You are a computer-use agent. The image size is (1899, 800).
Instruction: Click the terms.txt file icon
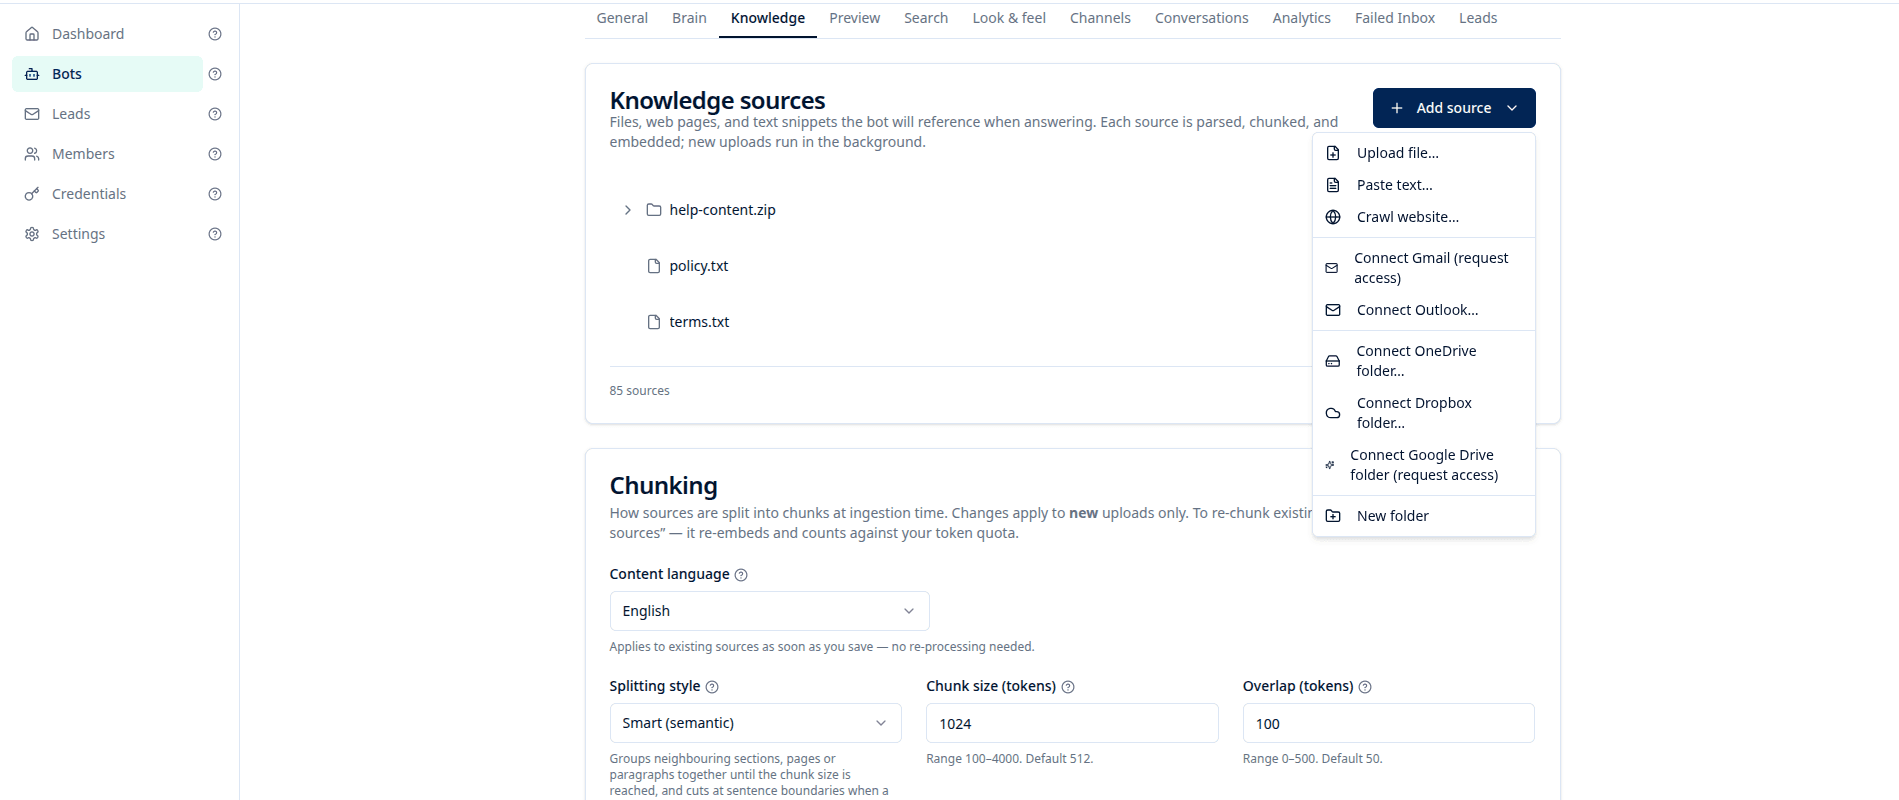pos(654,322)
